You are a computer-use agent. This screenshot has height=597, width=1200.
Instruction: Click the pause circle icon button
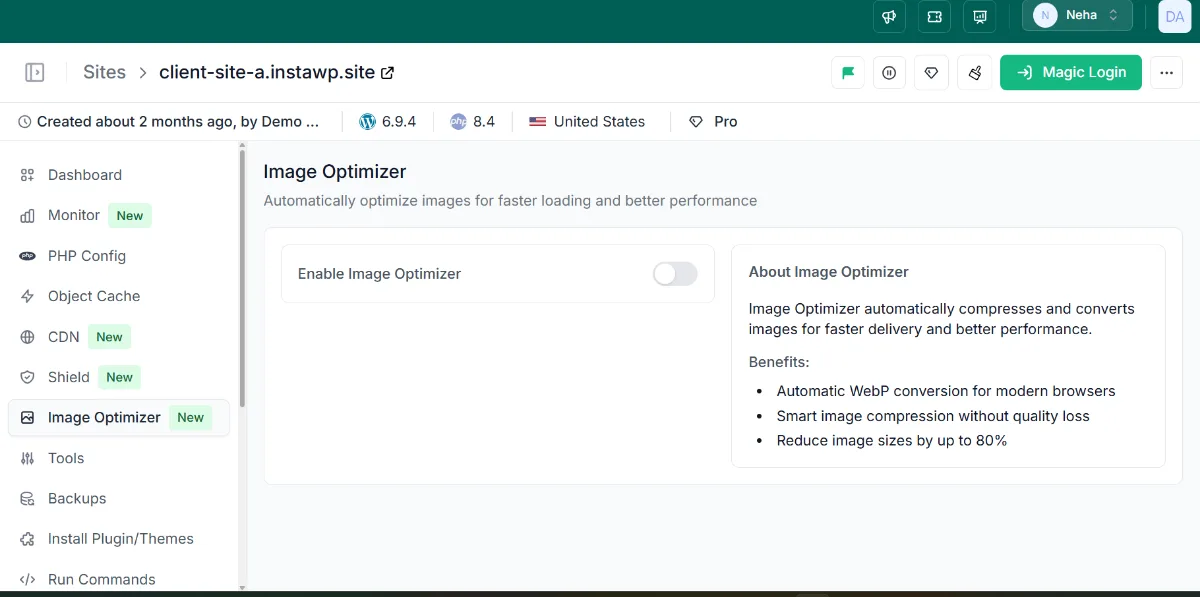tap(890, 72)
